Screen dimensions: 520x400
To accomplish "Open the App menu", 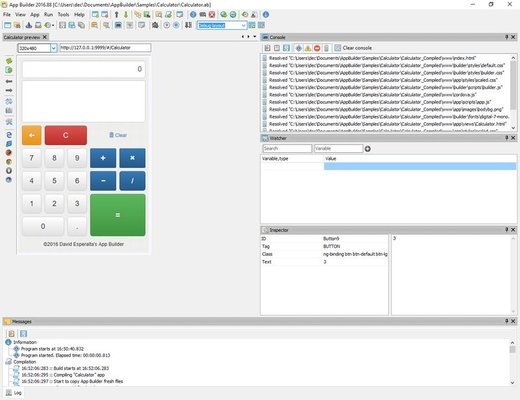I will tap(35, 15).
